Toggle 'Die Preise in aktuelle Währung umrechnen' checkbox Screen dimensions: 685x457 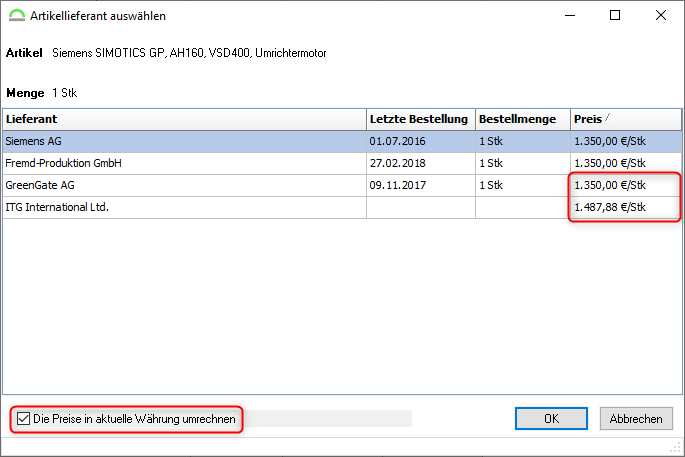pos(23,419)
